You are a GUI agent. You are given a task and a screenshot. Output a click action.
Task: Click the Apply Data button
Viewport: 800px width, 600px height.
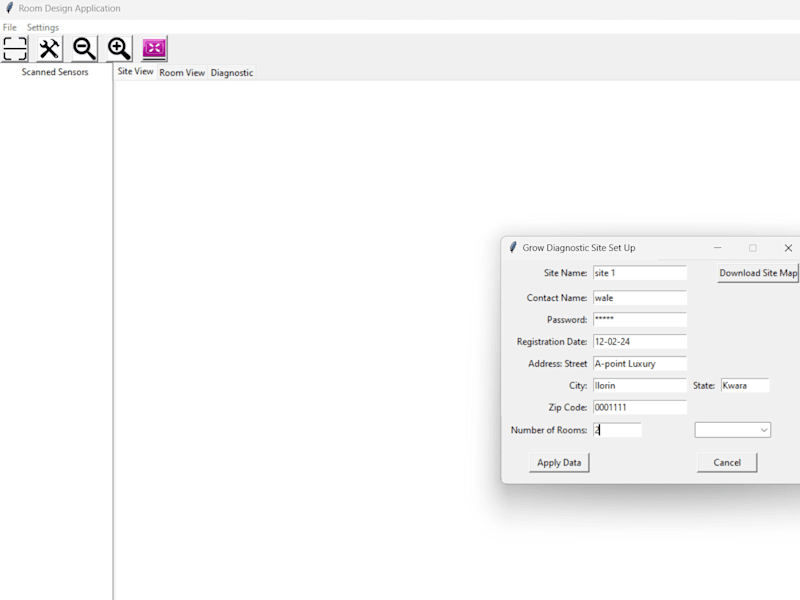point(559,463)
